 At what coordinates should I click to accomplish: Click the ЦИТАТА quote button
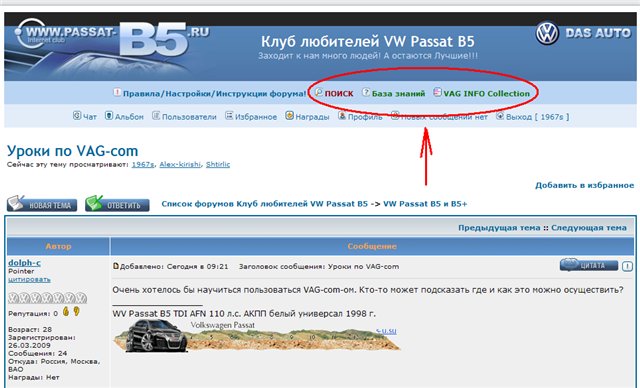(x=589, y=265)
